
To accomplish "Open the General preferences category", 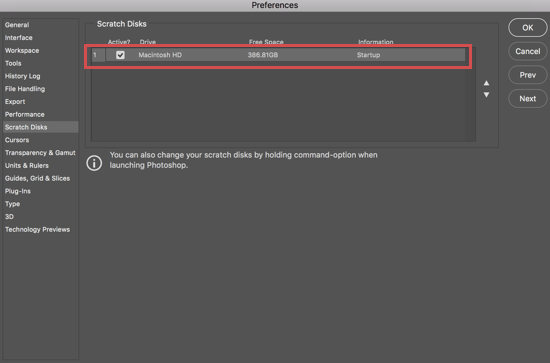I will pos(17,25).
